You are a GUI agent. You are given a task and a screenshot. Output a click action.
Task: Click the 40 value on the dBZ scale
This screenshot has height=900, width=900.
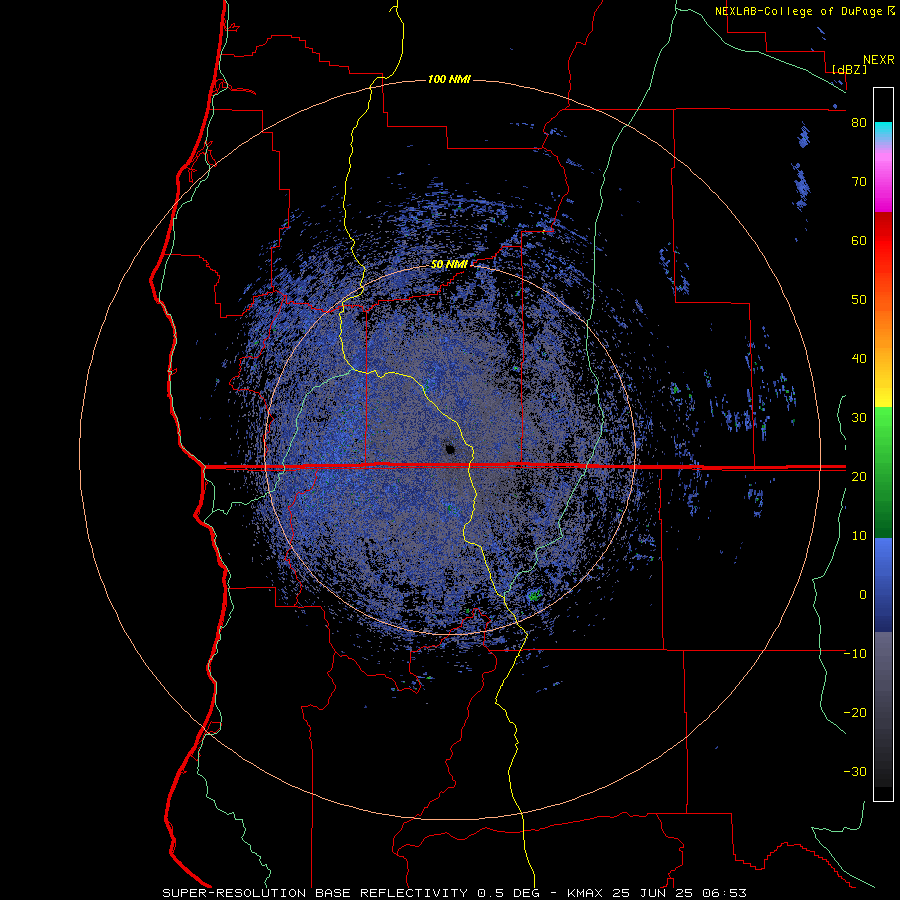click(859, 359)
